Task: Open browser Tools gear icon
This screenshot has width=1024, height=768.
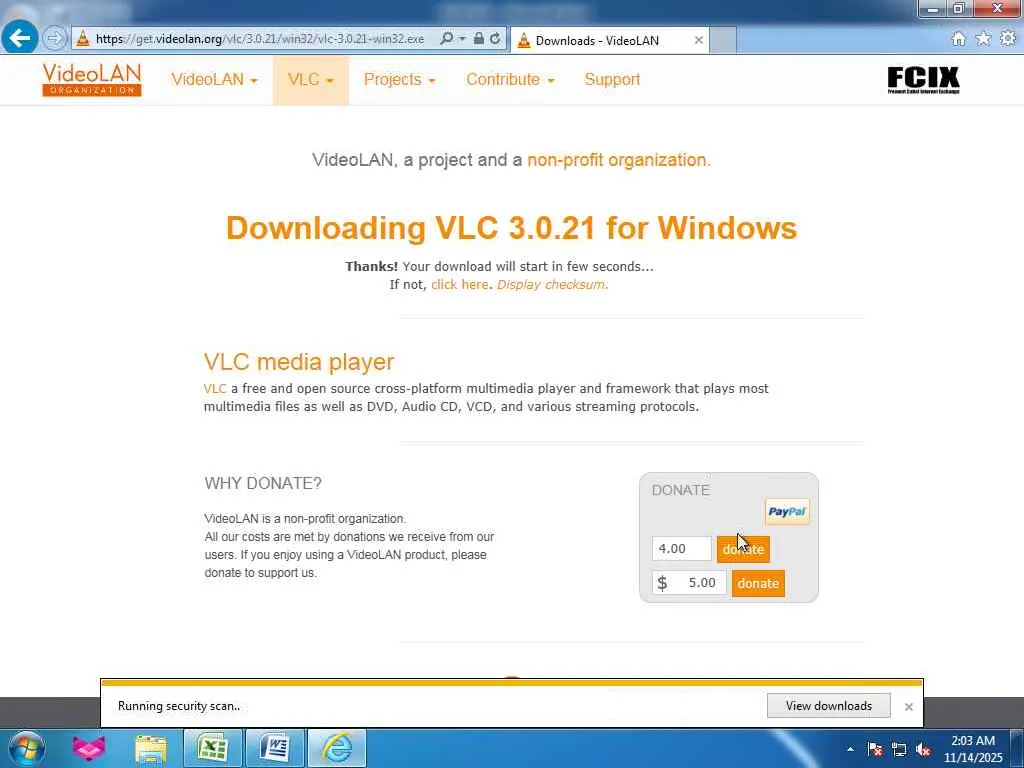Action: (x=1008, y=39)
